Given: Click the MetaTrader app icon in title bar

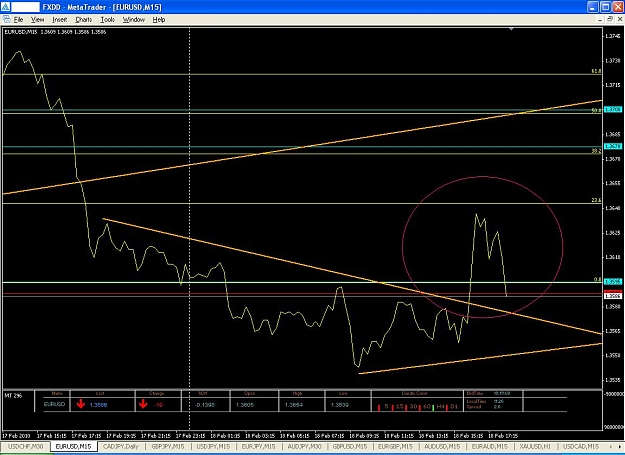Looking at the screenshot, I should pyautogui.click(x=6, y=7).
